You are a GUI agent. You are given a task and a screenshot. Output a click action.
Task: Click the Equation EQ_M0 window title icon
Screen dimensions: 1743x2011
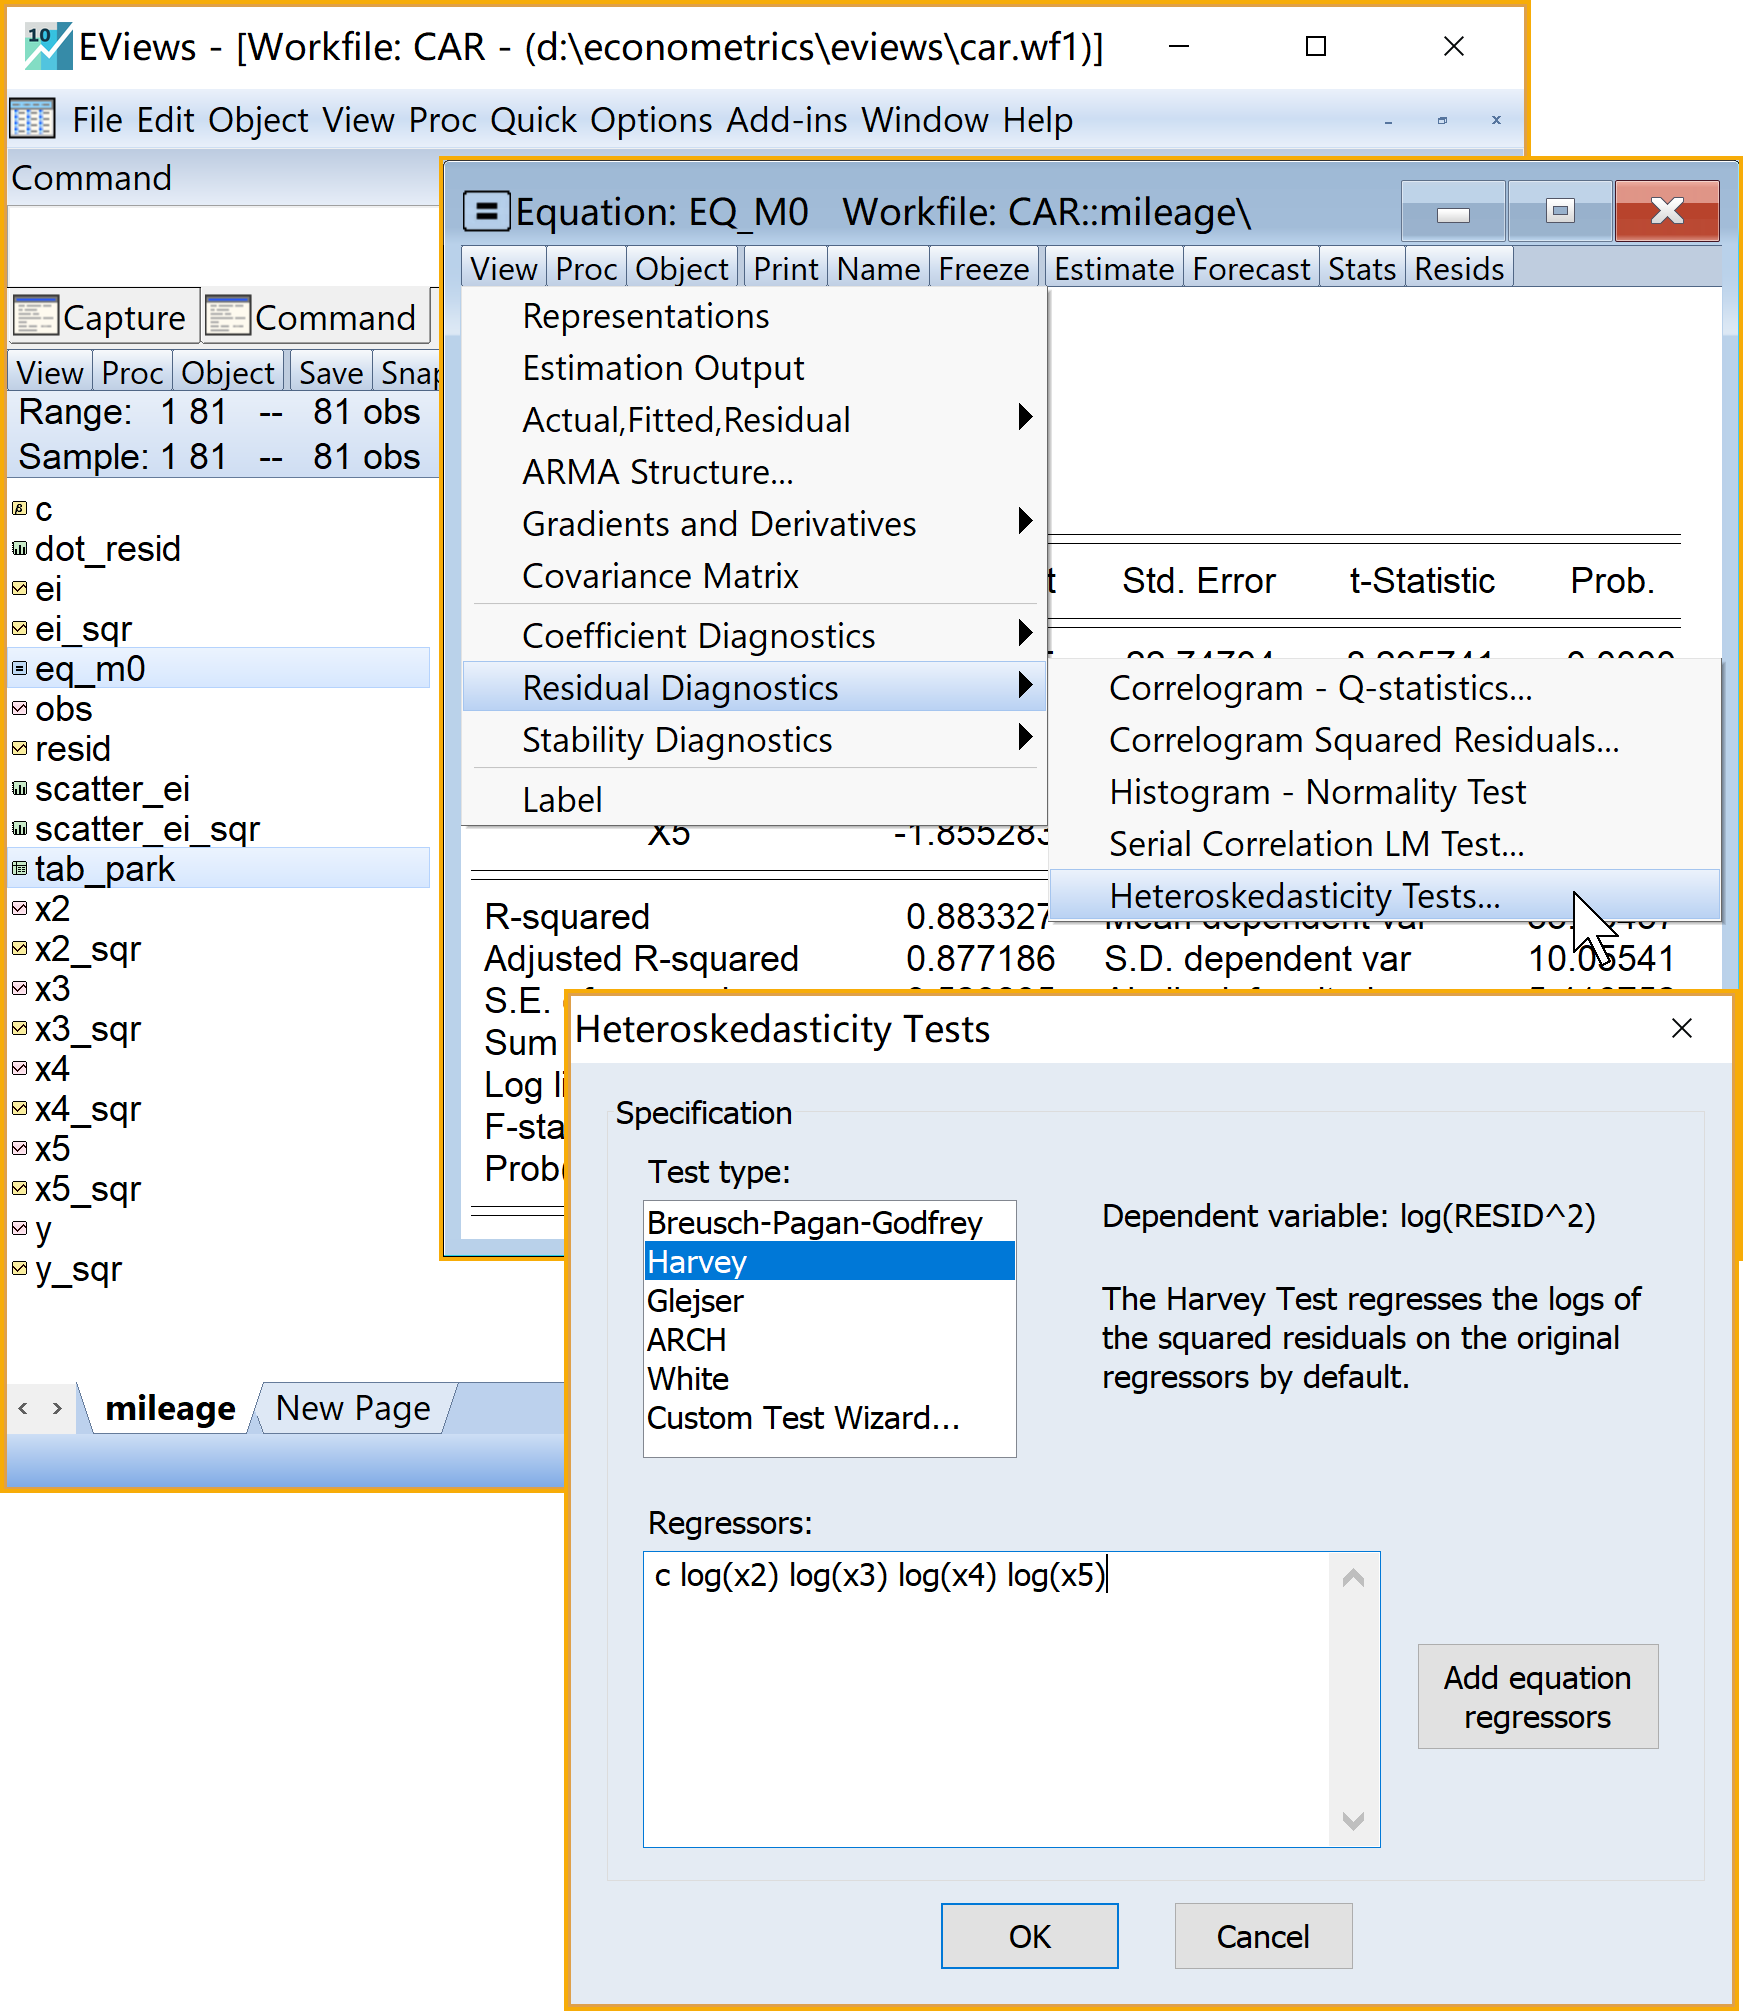pyautogui.click(x=487, y=212)
